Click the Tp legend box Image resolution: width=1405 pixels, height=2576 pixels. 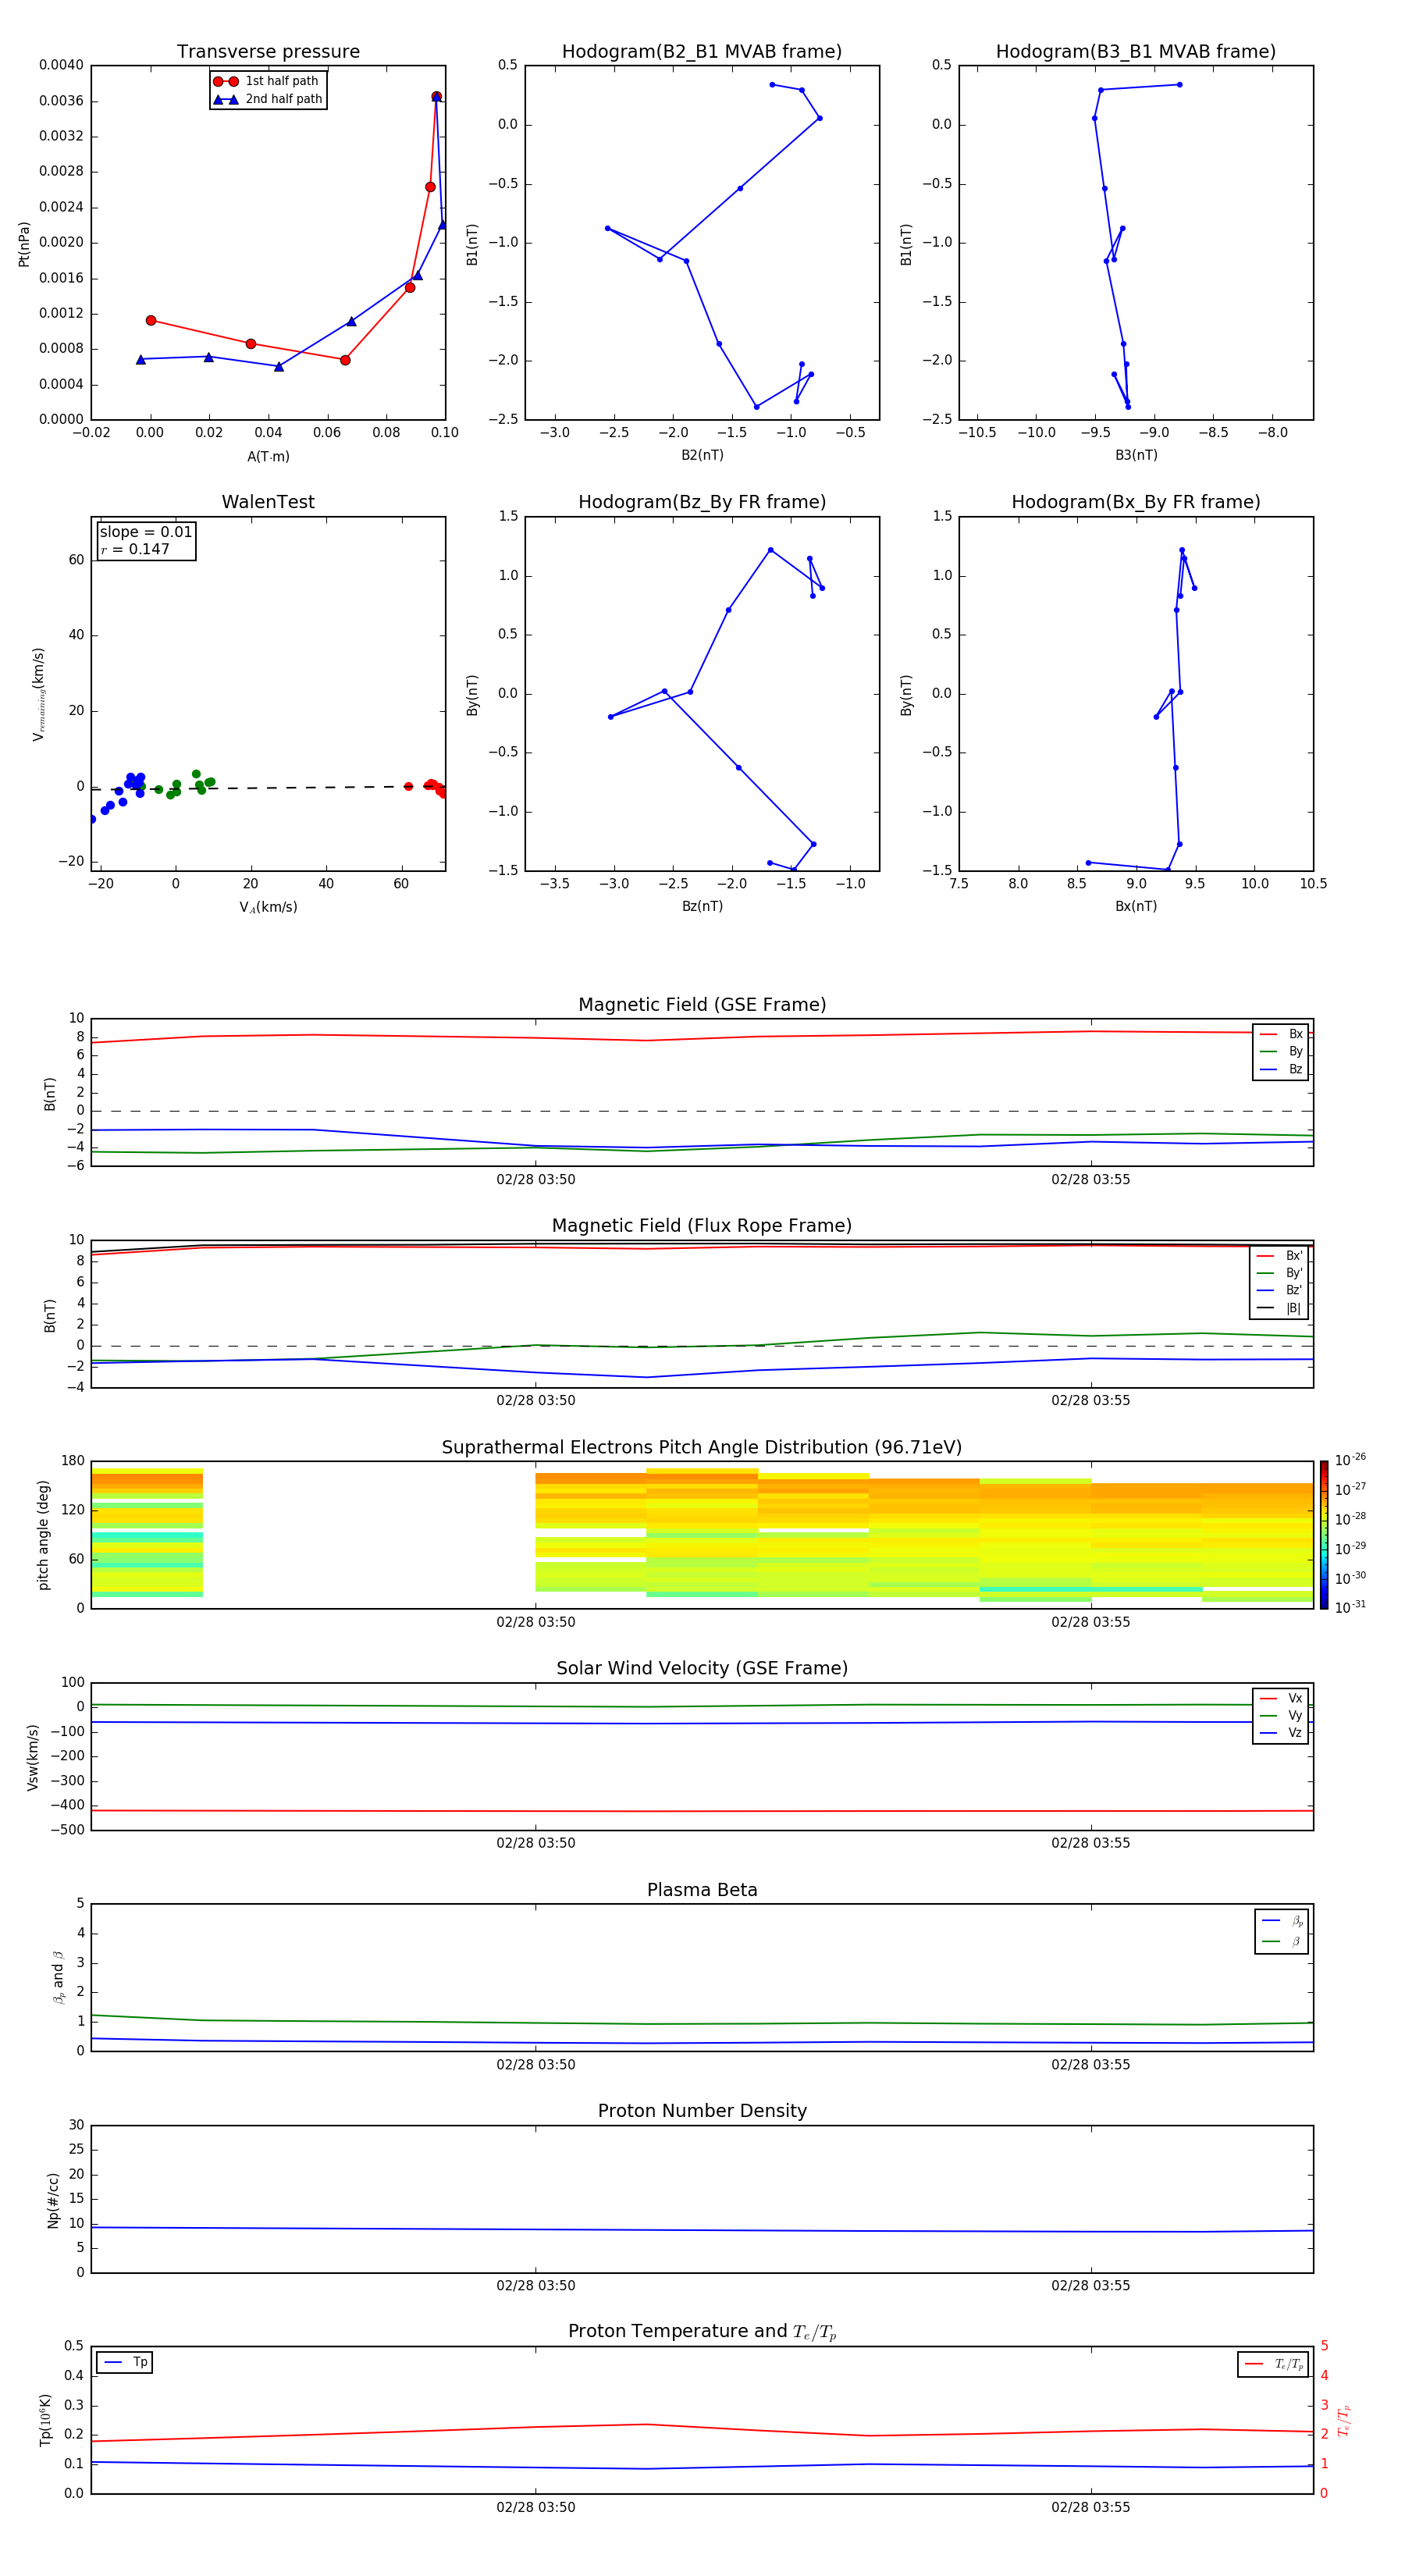coord(125,2363)
